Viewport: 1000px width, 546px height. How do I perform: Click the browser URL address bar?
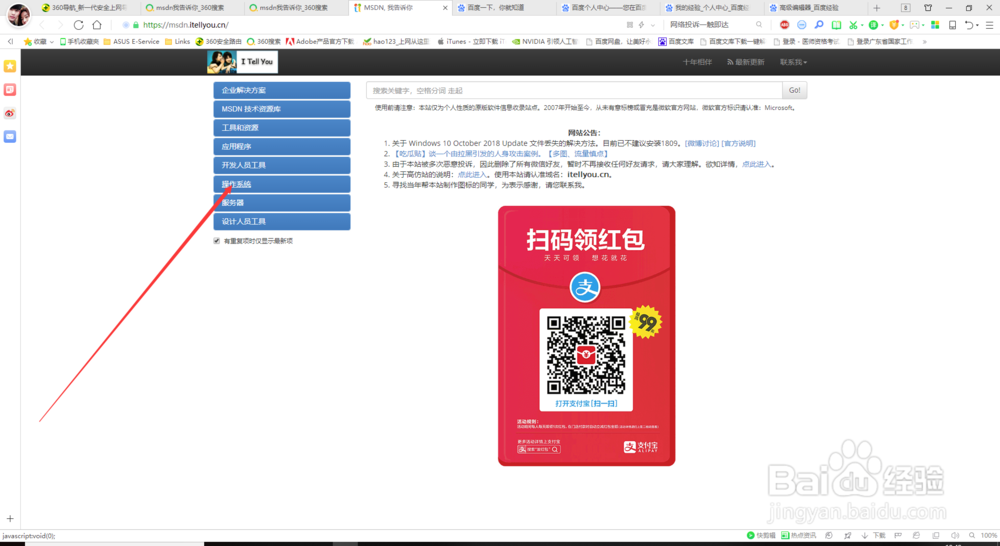pyautogui.click(x=370, y=25)
